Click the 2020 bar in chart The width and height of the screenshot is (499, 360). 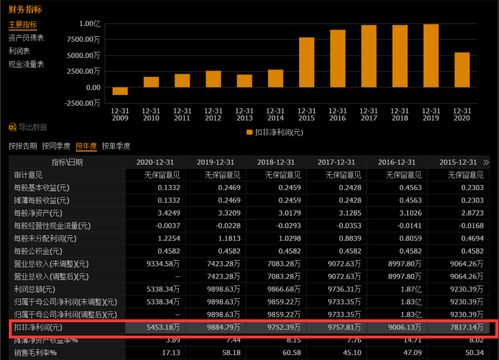click(x=462, y=70)
